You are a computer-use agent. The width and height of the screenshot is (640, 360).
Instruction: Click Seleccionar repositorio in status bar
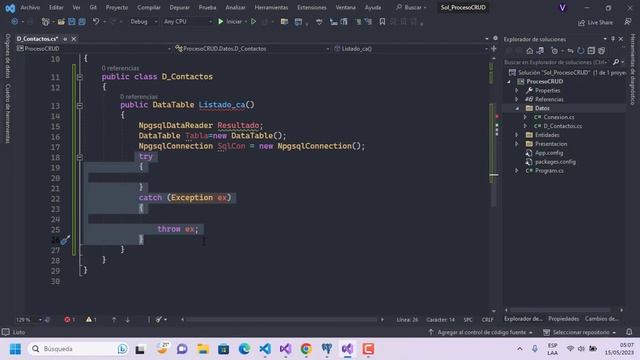580,332
